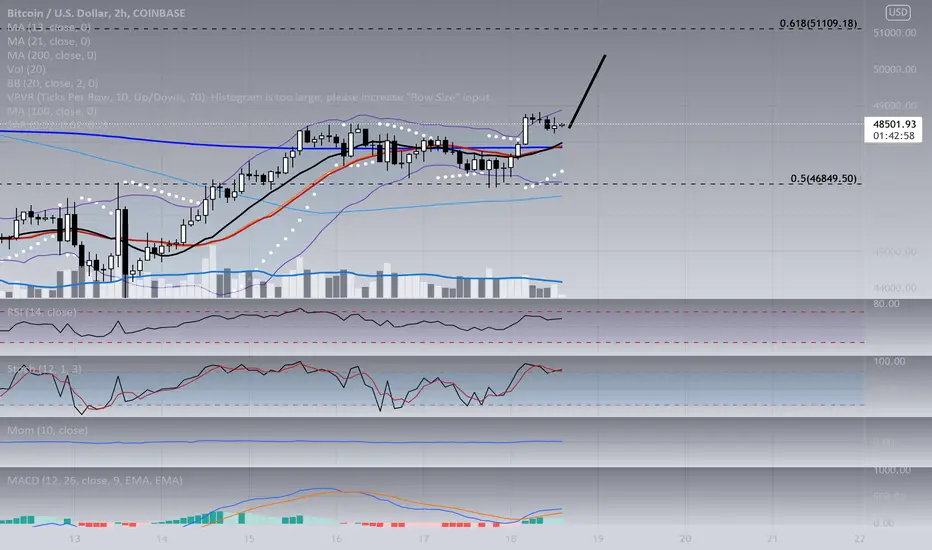Select the MA (200, close, 0) legend
Image resolution: width=932 pixels, height=550 pixels.
pyautogui.click(x=52, y=55)
